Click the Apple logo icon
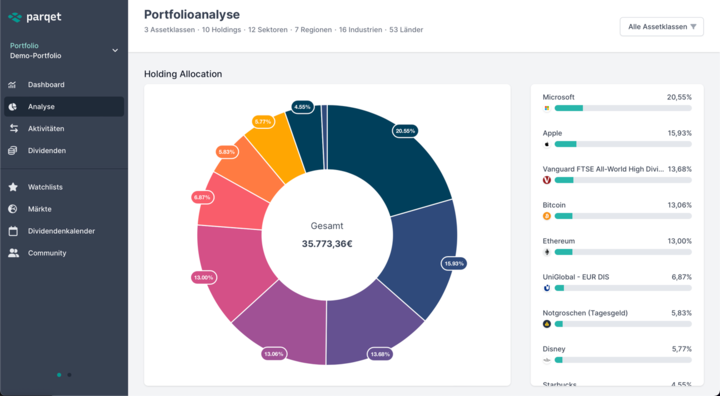This screenshot has width=720, height=396. pos(547,144)
